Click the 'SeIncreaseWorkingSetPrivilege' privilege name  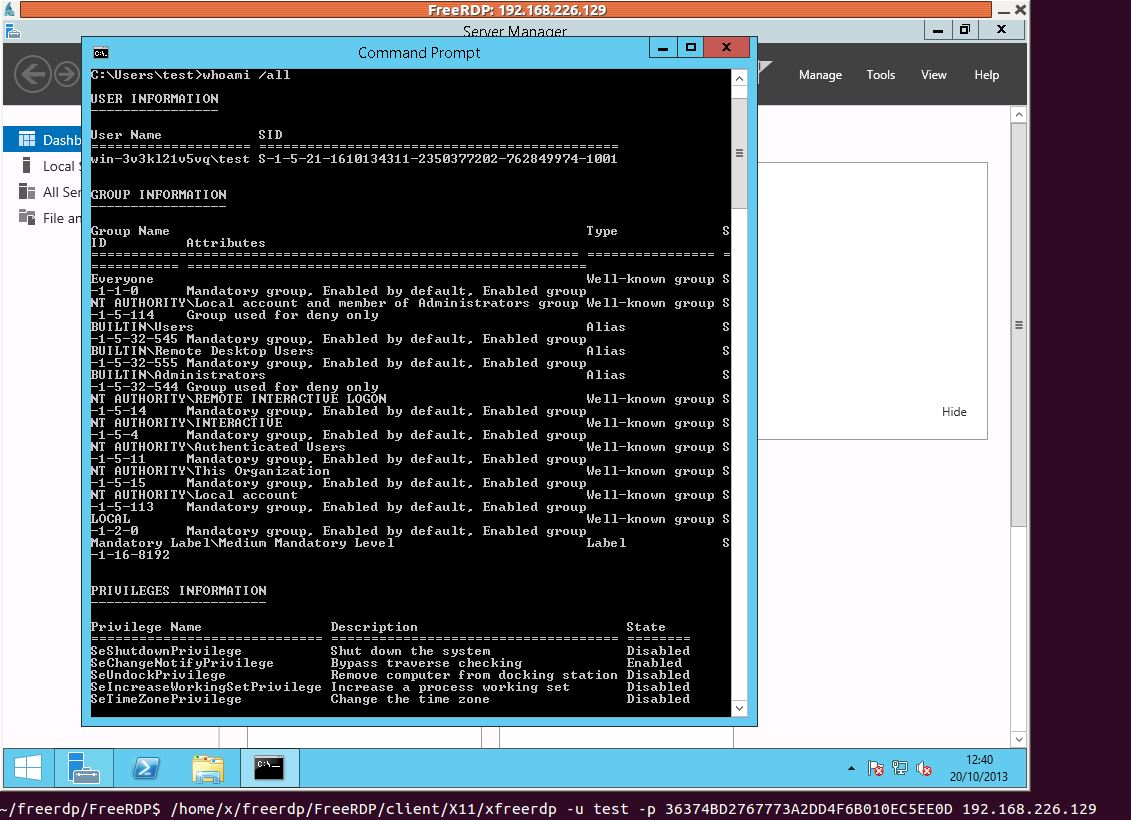[x=206, y=687]
